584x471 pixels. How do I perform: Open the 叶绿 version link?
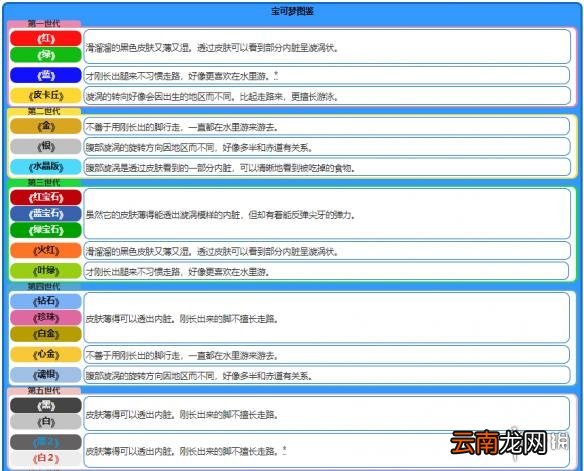point(46,271)
